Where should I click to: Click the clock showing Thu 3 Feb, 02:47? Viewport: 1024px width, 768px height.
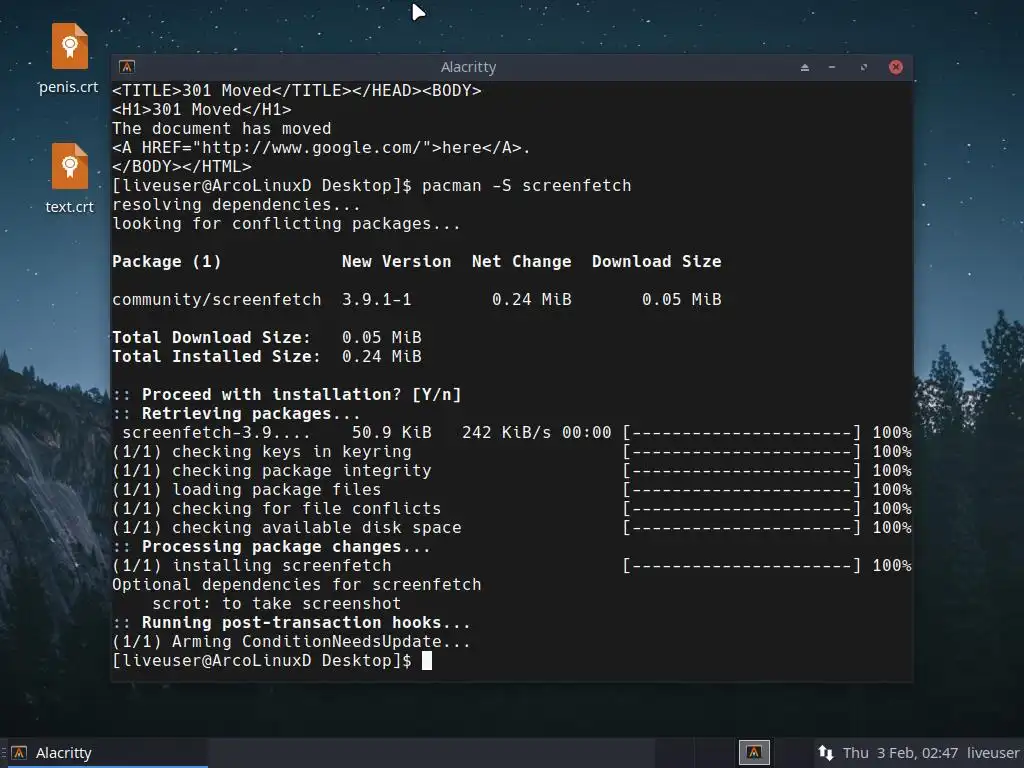pos(900,753)
